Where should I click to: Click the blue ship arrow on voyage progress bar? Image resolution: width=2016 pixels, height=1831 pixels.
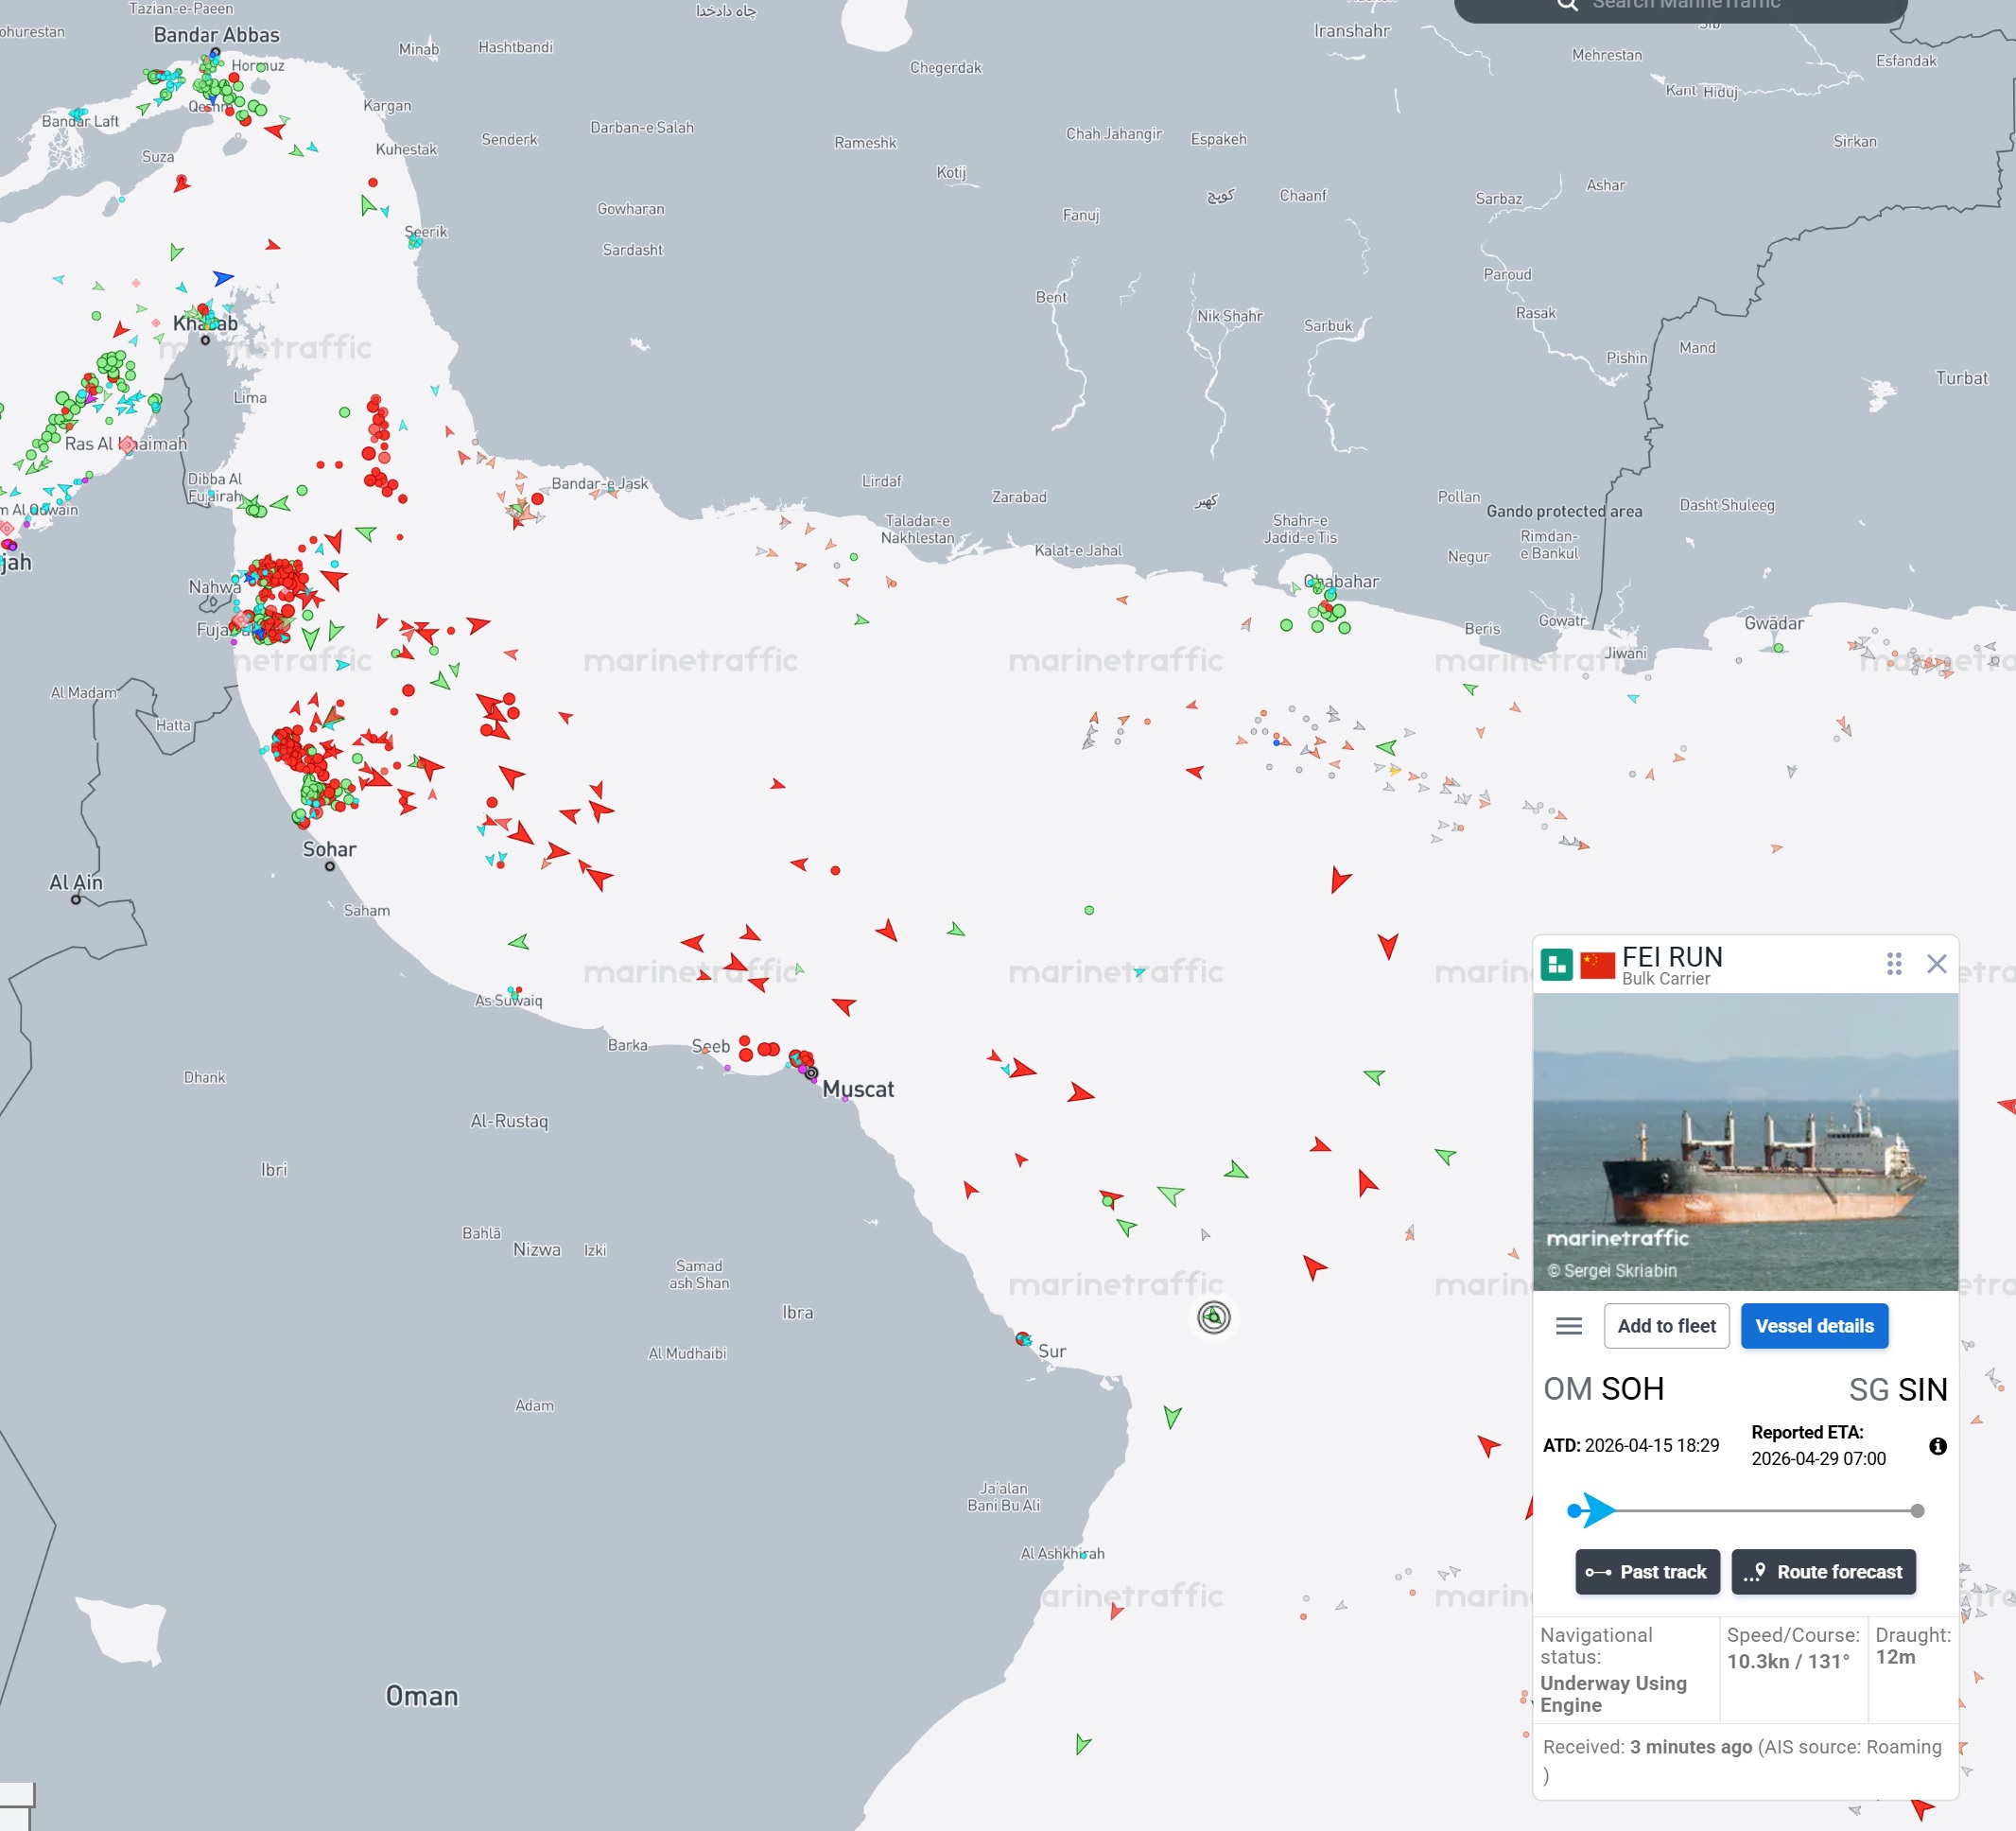1598,1510
